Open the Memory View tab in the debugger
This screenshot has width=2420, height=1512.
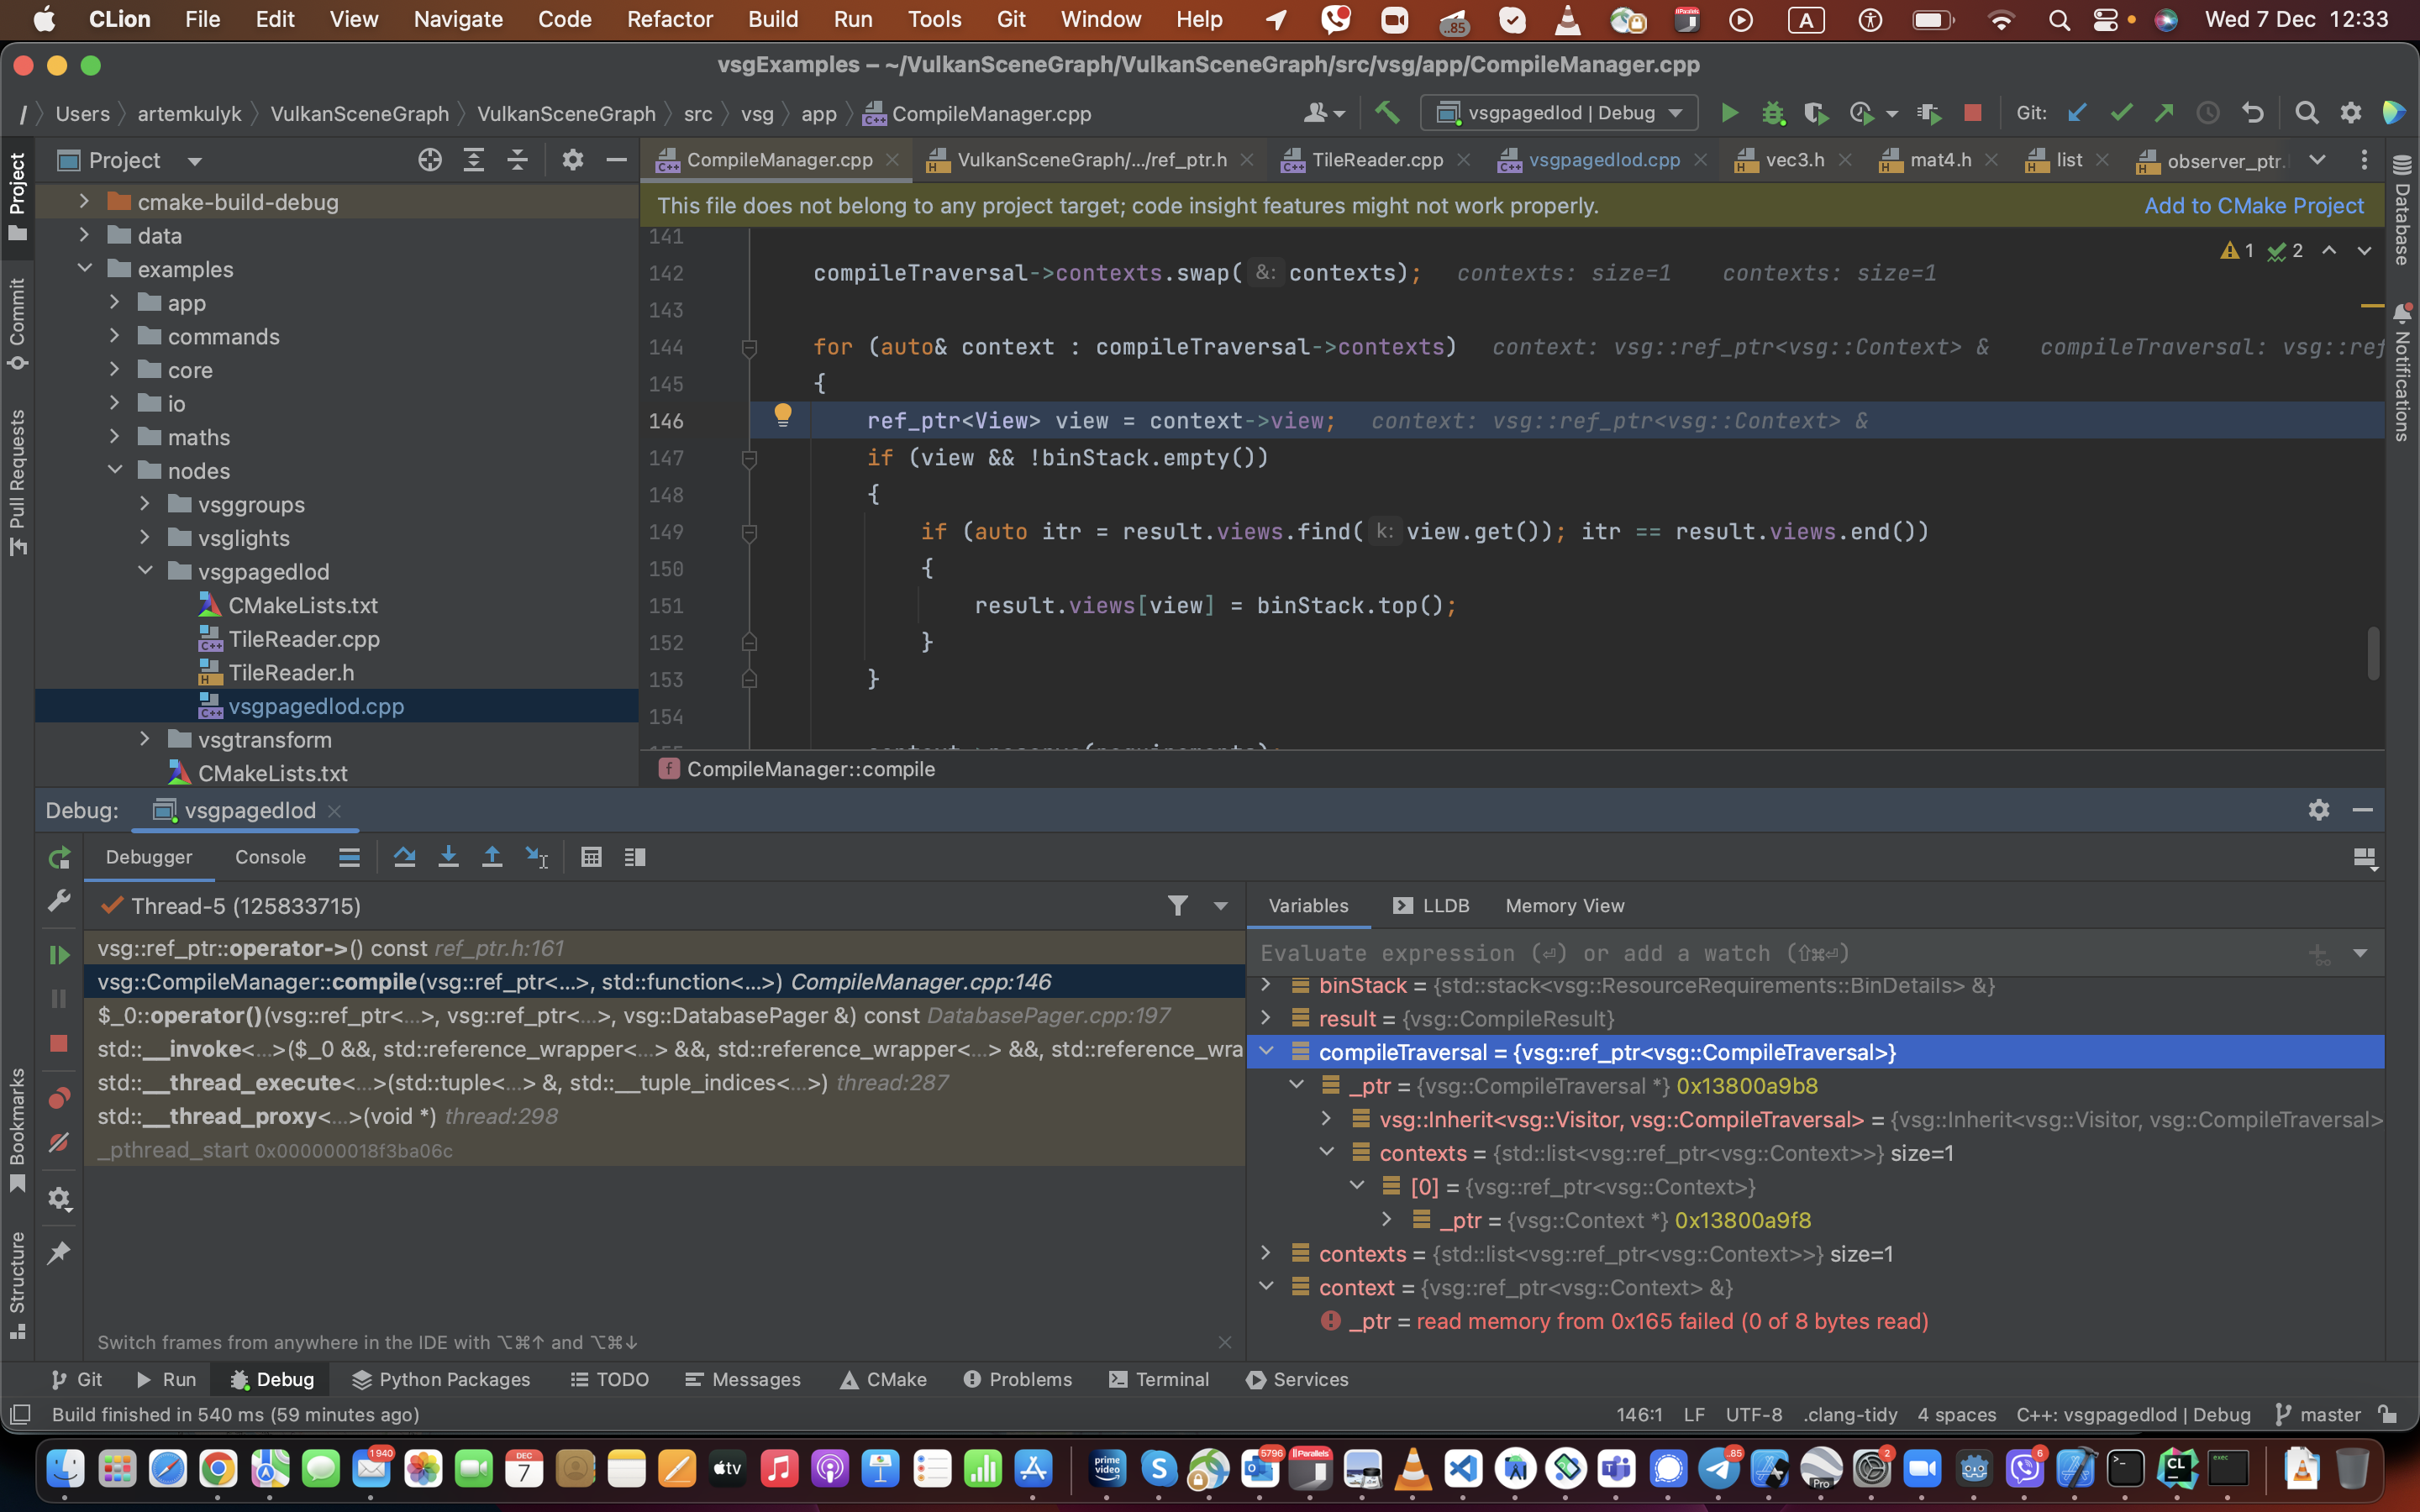pos(1563,906)
